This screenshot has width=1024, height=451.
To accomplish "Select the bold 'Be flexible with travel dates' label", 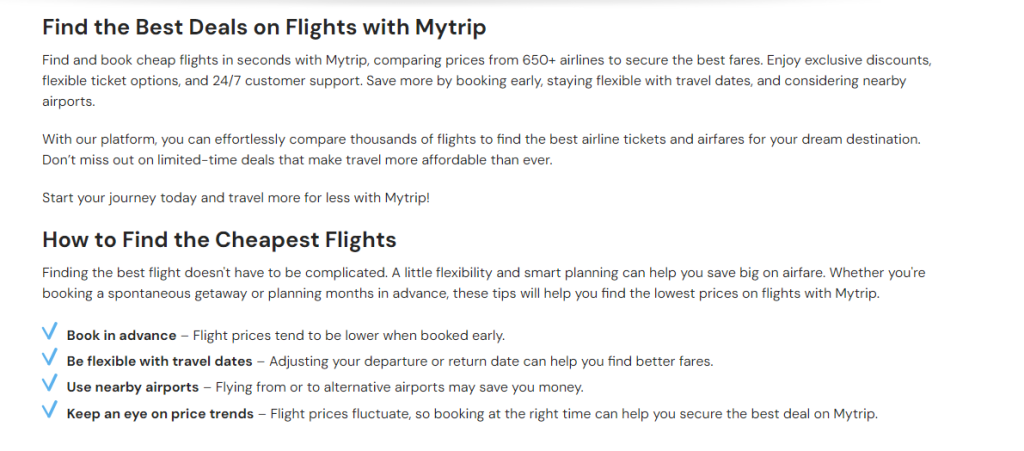I will (x=159, y=362).
